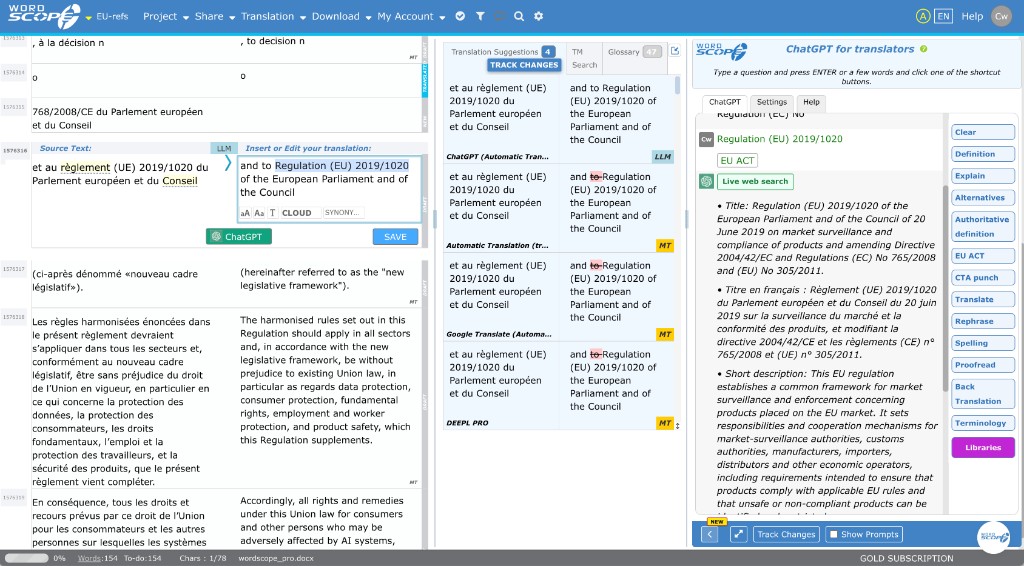The height and width of the screenshot is (566, 1024).
Task: Switch to Translation Suggestions tab
Action: pyautogui.click(x=494, y=52)
